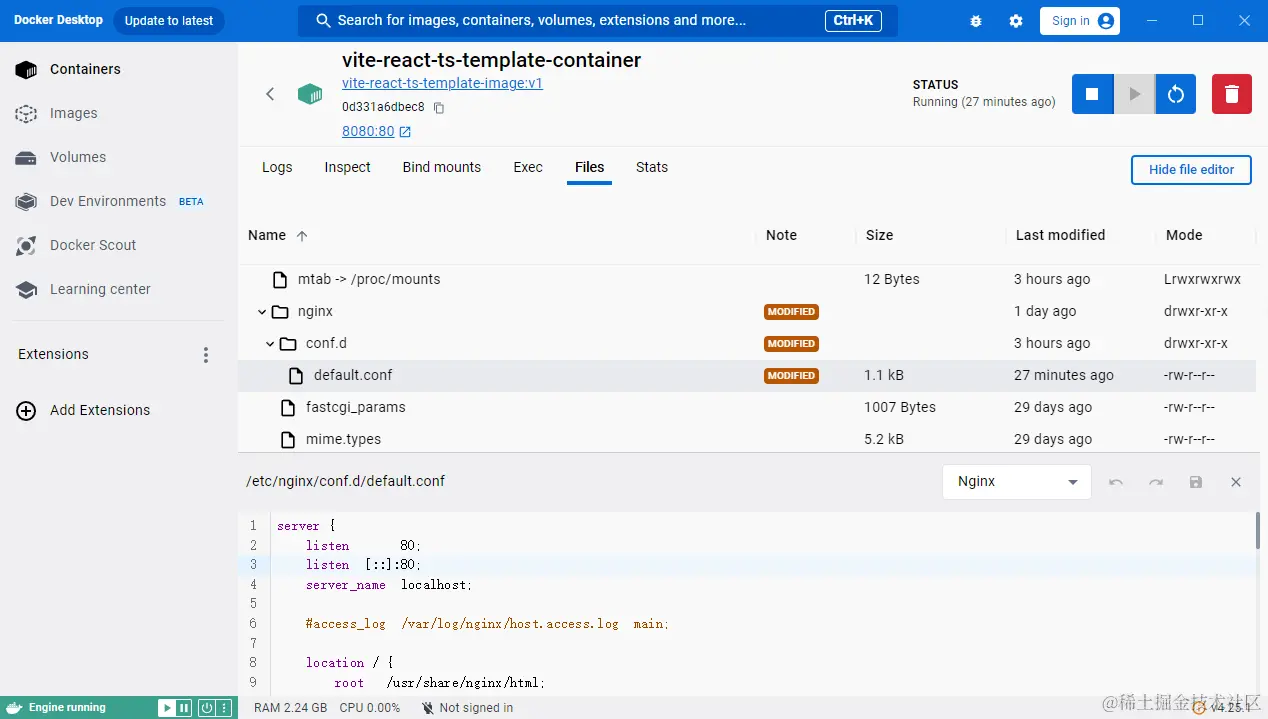Viewport: 1268px width, 719px height.
Task: Click the file editor vertical scrollbar
Action: [x=1257, y=531]
